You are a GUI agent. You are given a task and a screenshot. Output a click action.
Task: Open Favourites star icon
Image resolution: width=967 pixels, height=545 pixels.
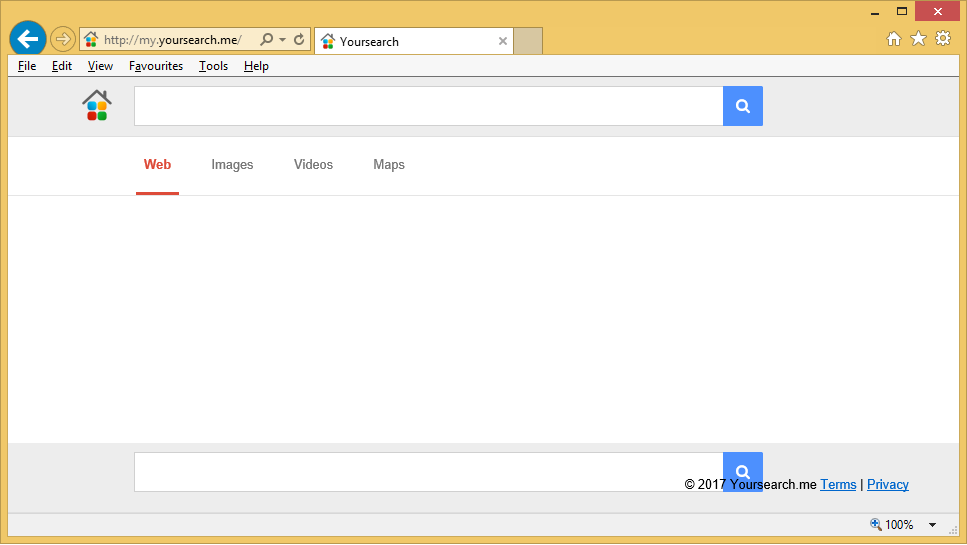point(918,39)
